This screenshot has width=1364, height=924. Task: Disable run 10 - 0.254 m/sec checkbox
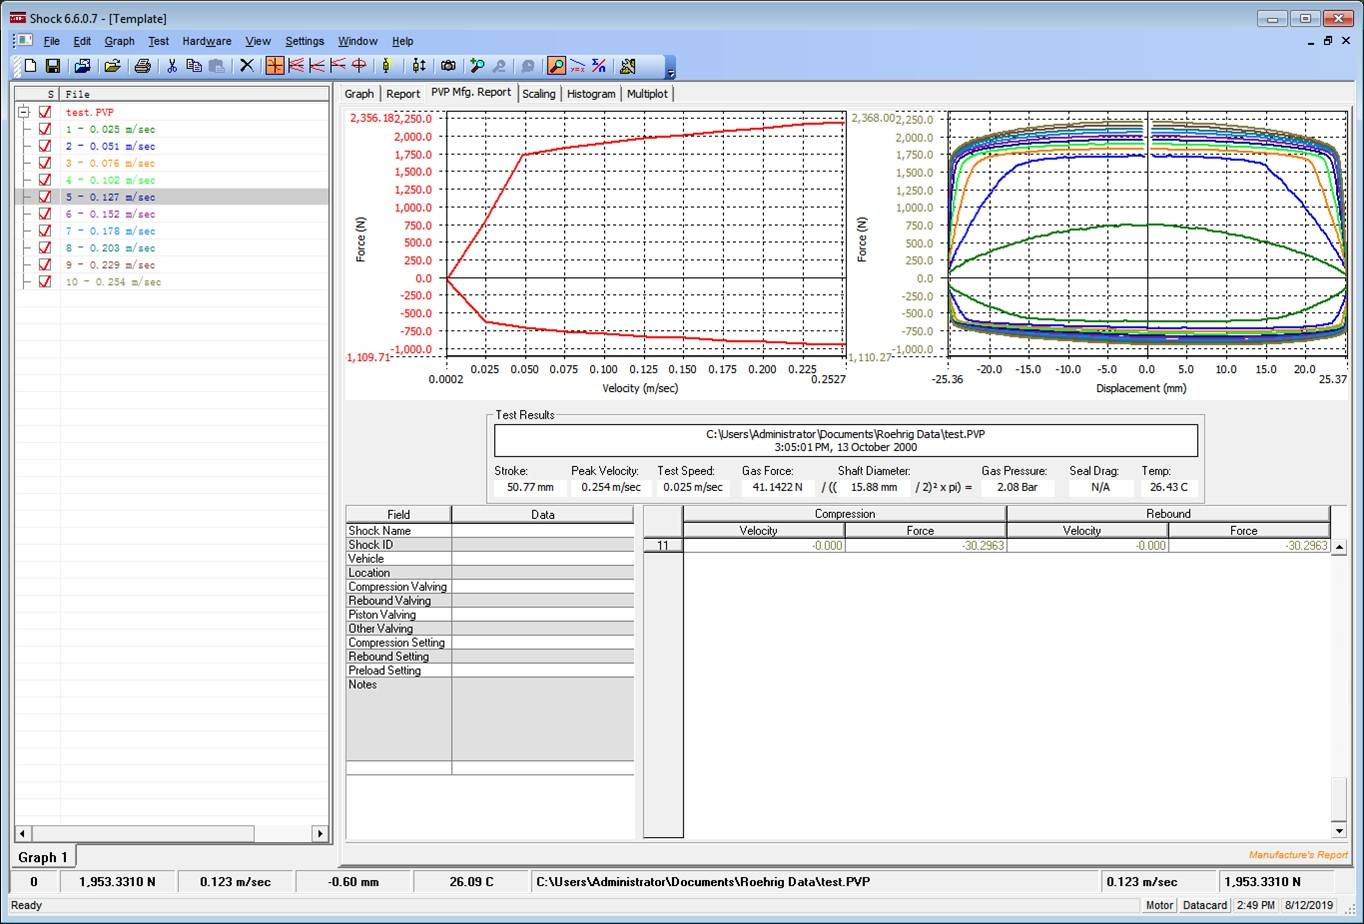(x=43, y=282)
